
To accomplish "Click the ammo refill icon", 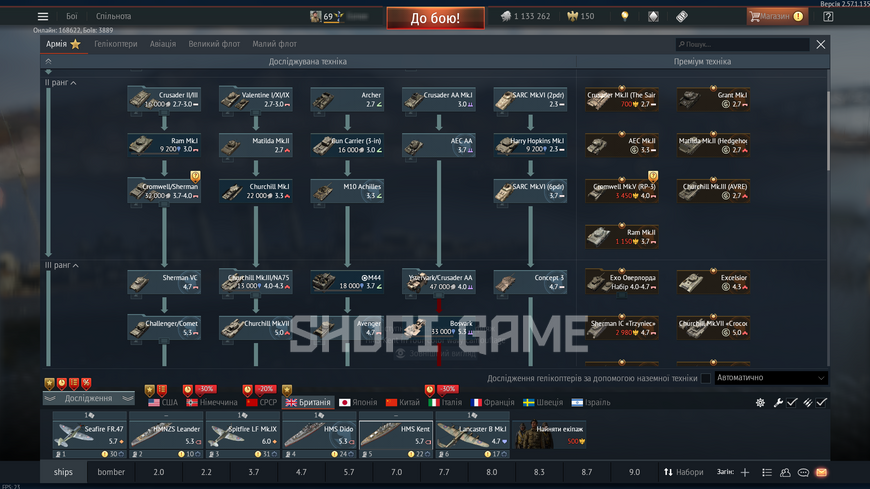I will coord(808,402).
